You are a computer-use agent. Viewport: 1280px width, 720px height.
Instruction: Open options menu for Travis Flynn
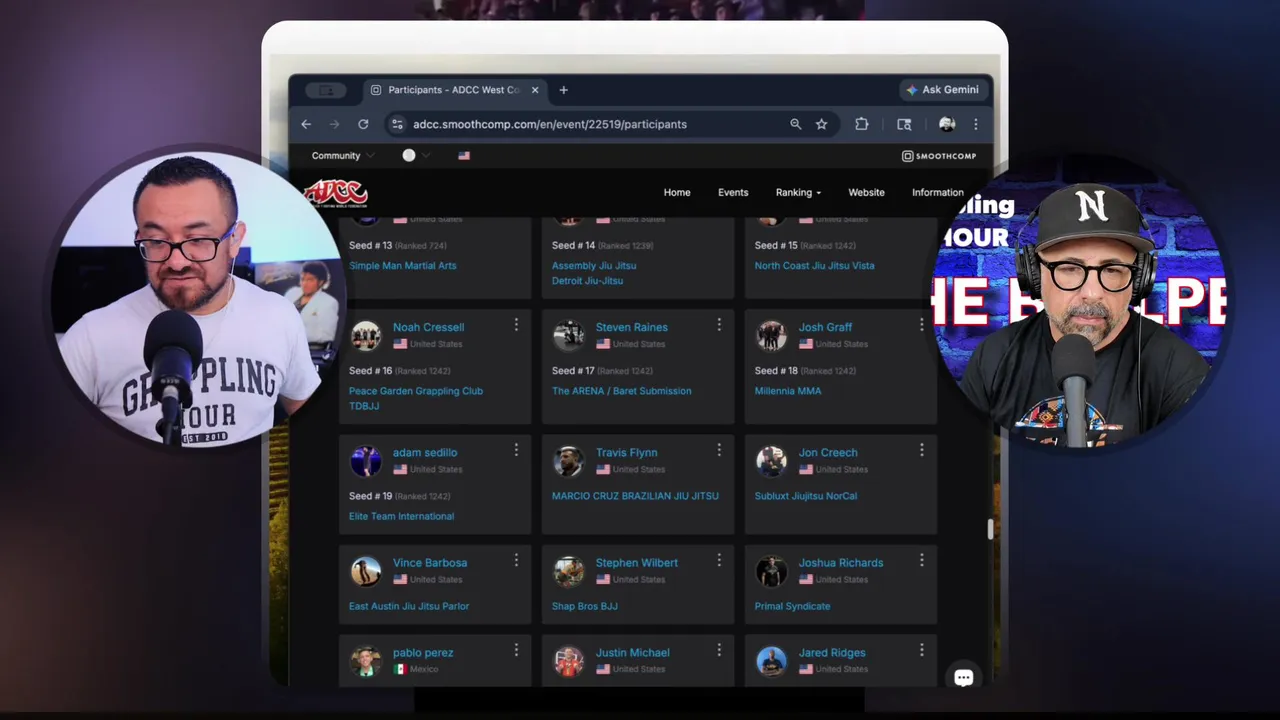(x=719, y=450)
